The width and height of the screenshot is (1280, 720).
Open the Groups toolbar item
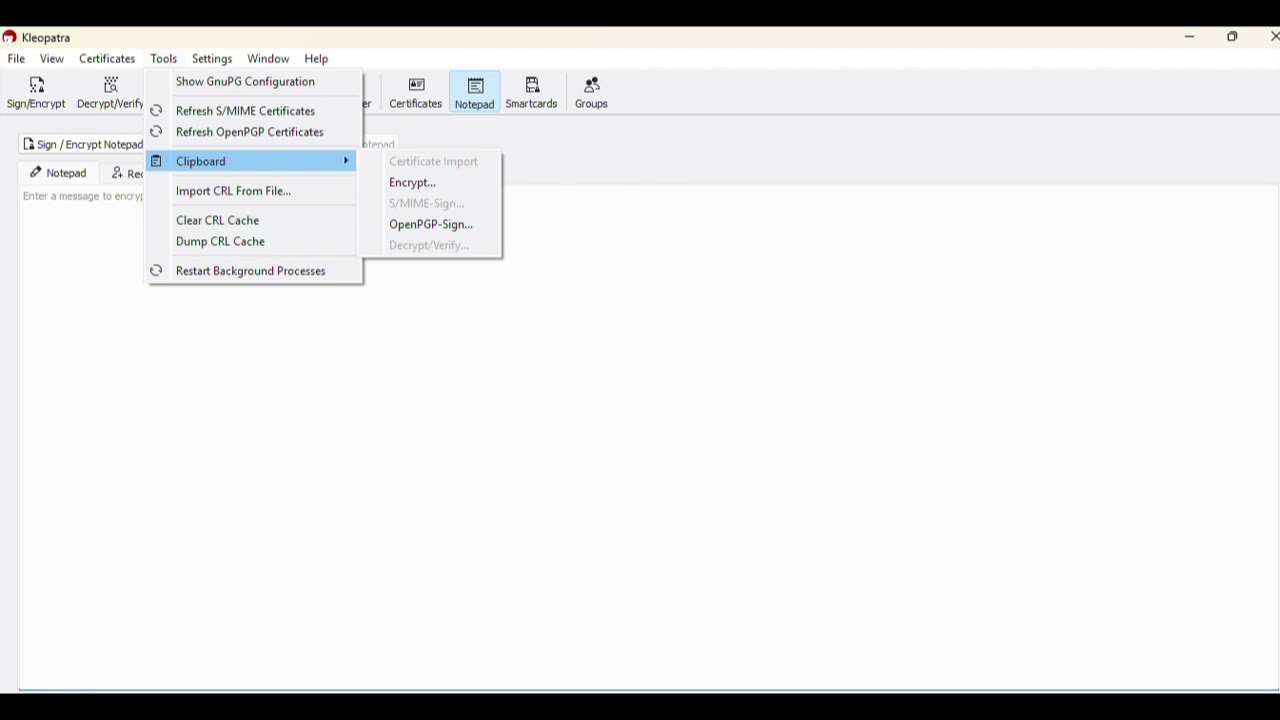coord(591,92)
